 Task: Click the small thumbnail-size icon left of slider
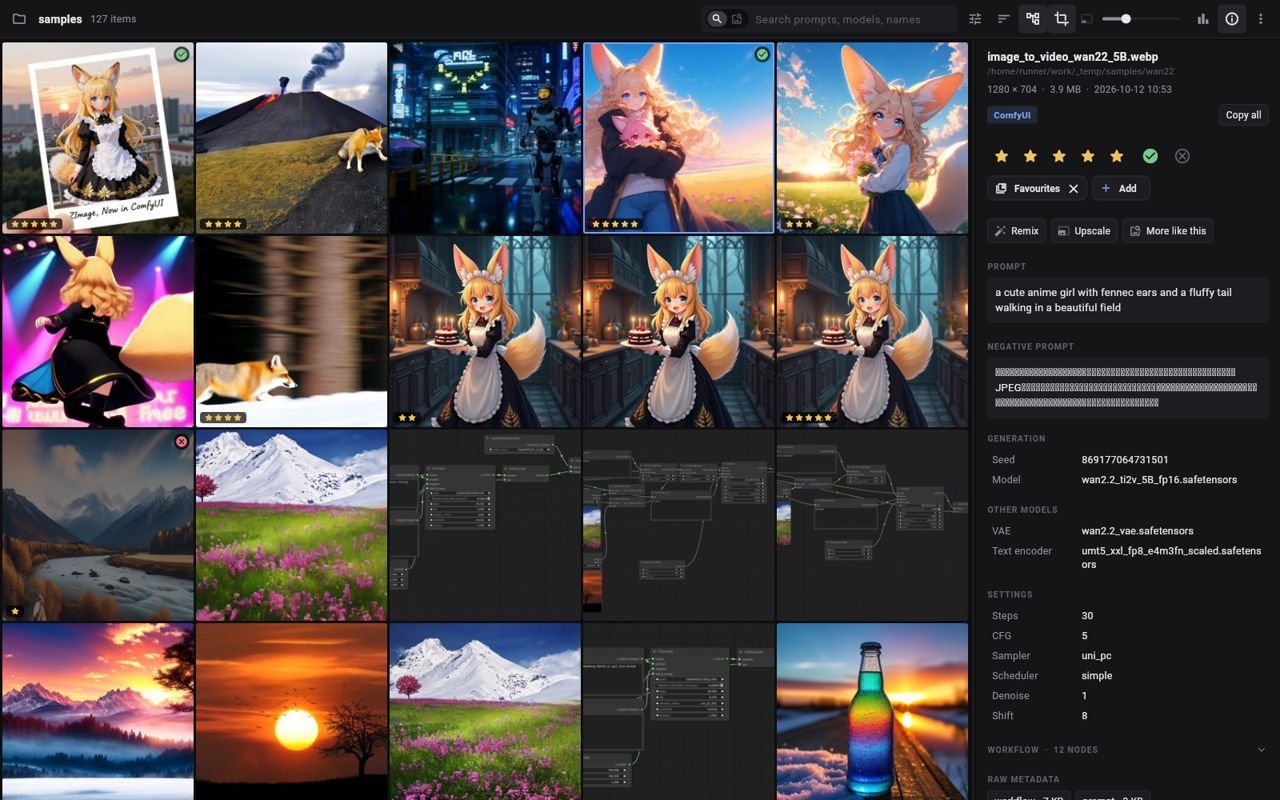click(x=1088, y=19)
